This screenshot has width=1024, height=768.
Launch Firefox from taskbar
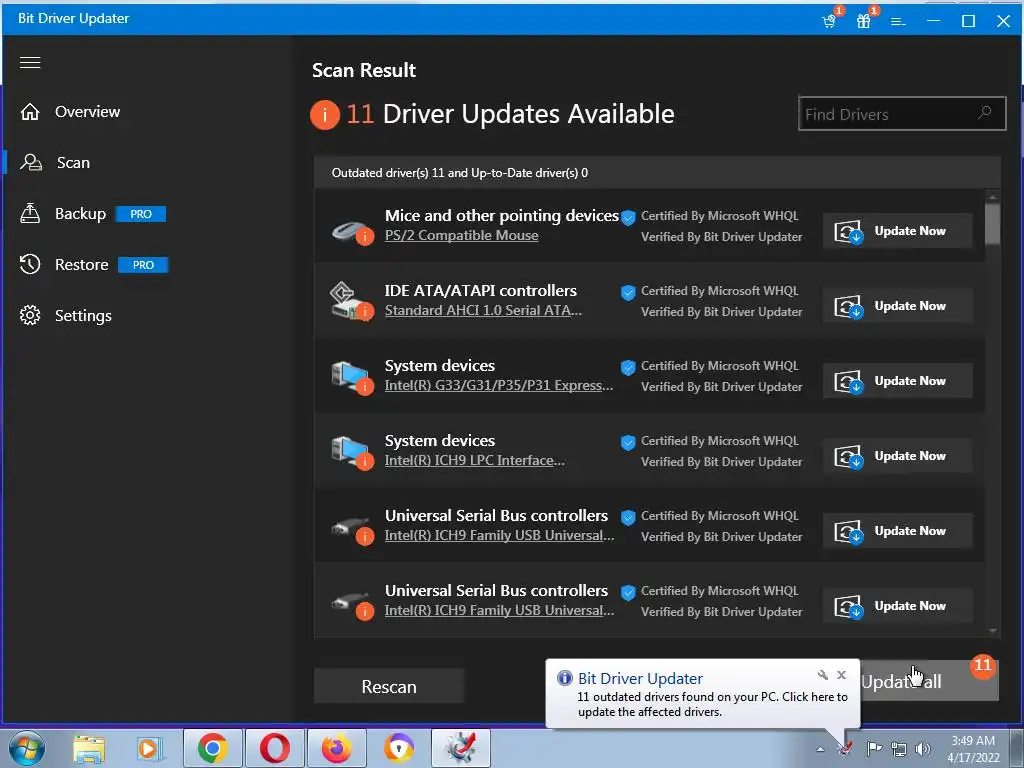click(337, 748)
